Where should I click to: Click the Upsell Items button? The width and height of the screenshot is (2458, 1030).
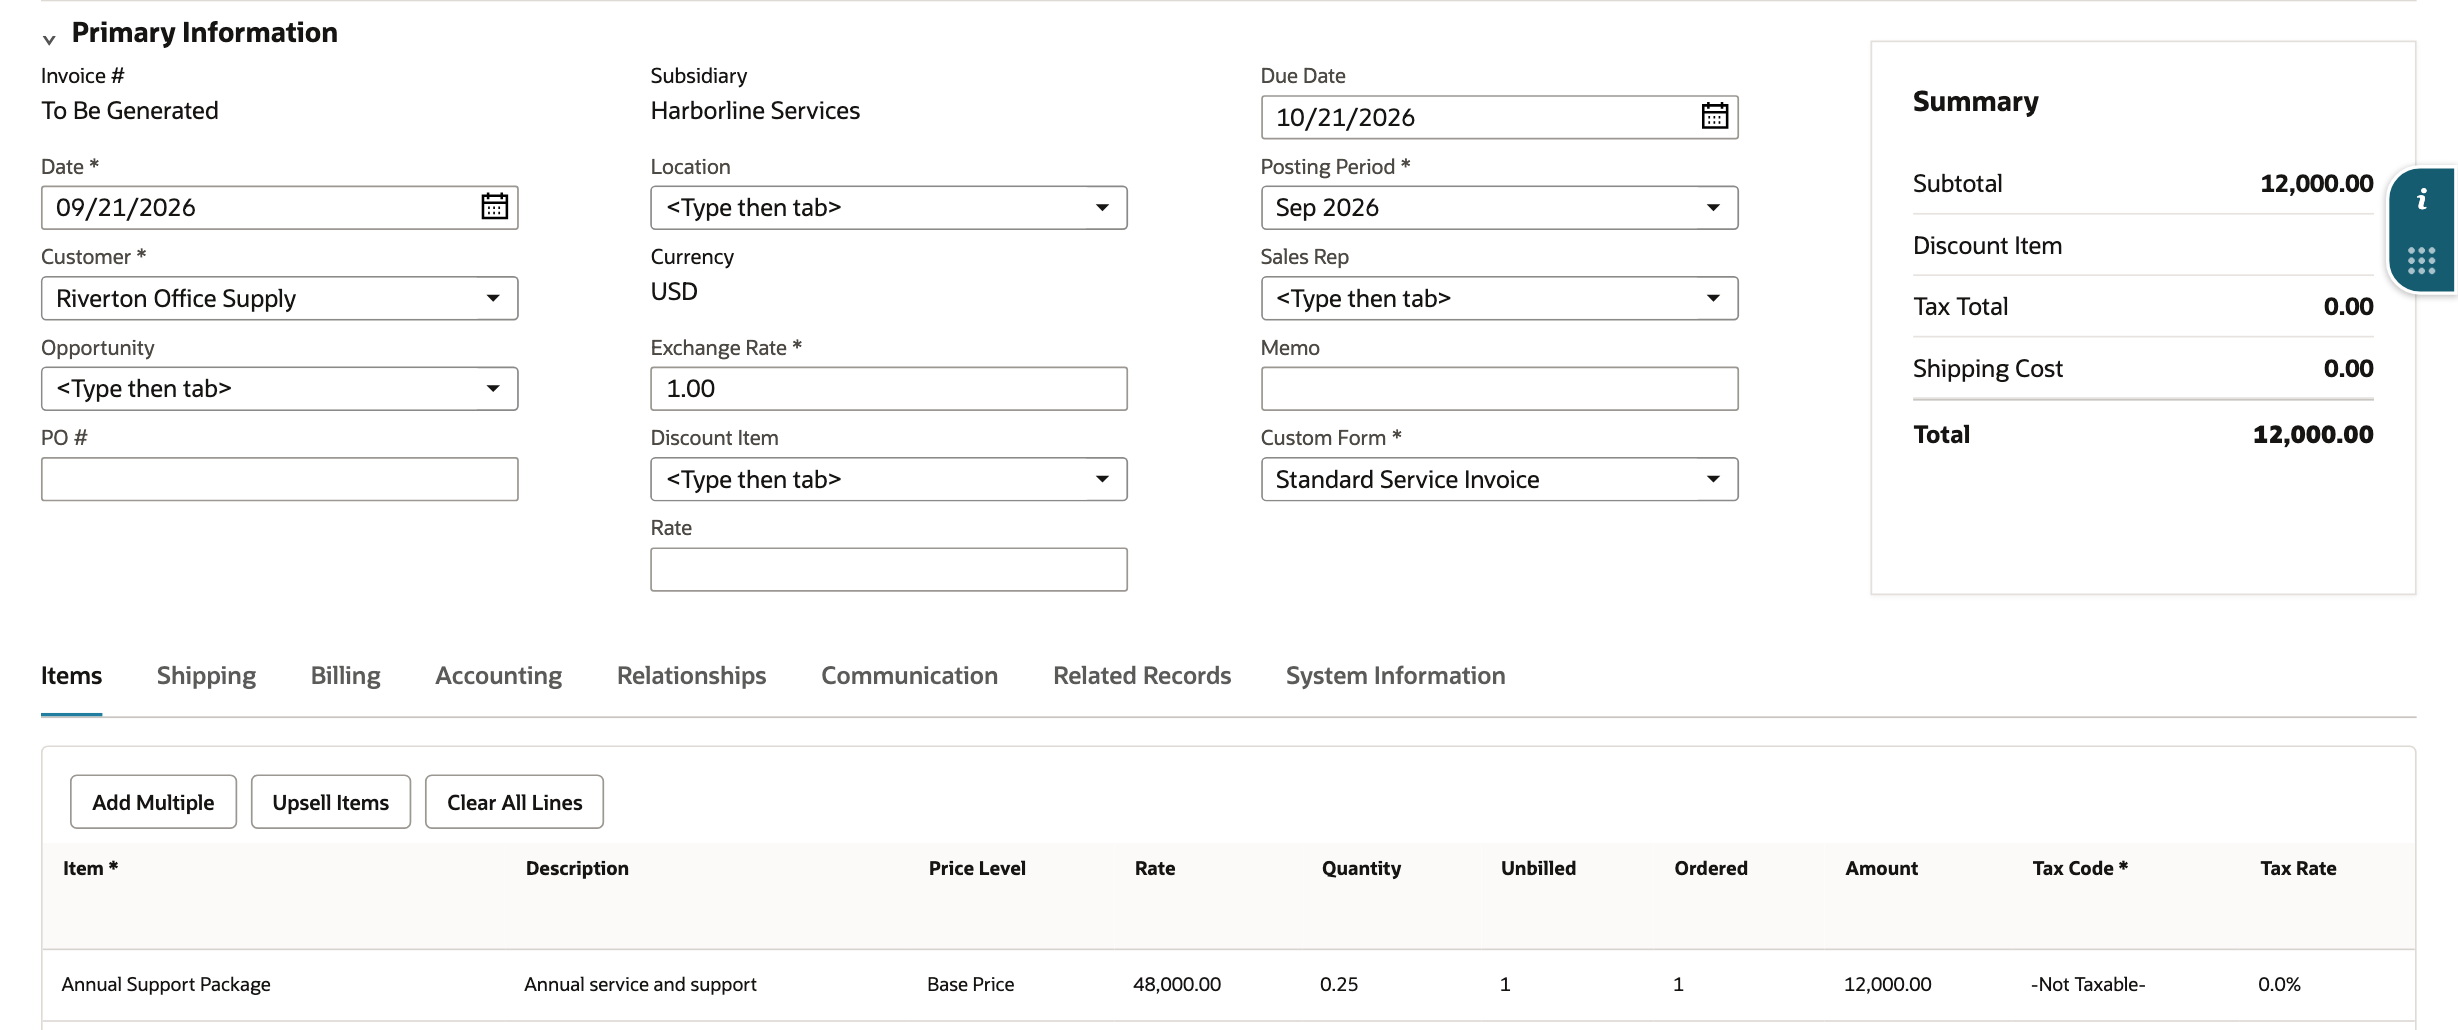[330, 802]
